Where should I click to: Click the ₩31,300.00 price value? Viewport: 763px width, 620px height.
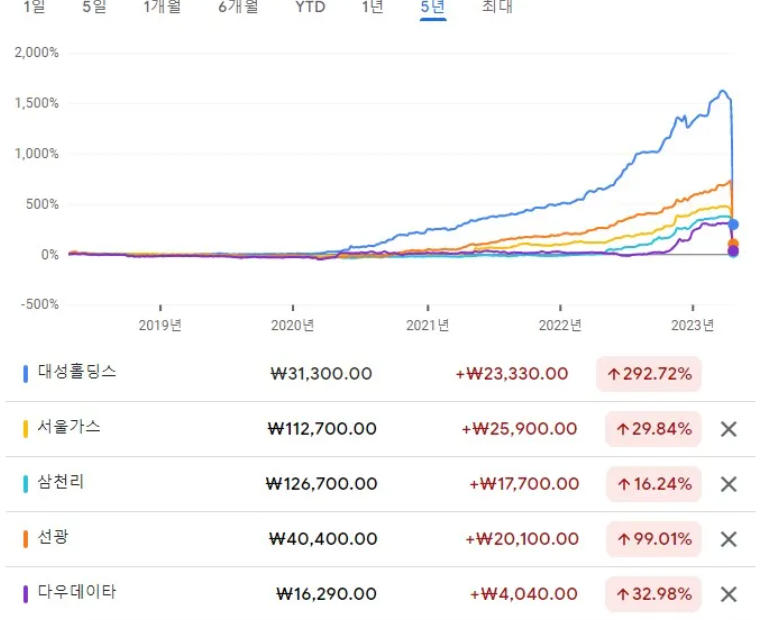click(321, 374)
